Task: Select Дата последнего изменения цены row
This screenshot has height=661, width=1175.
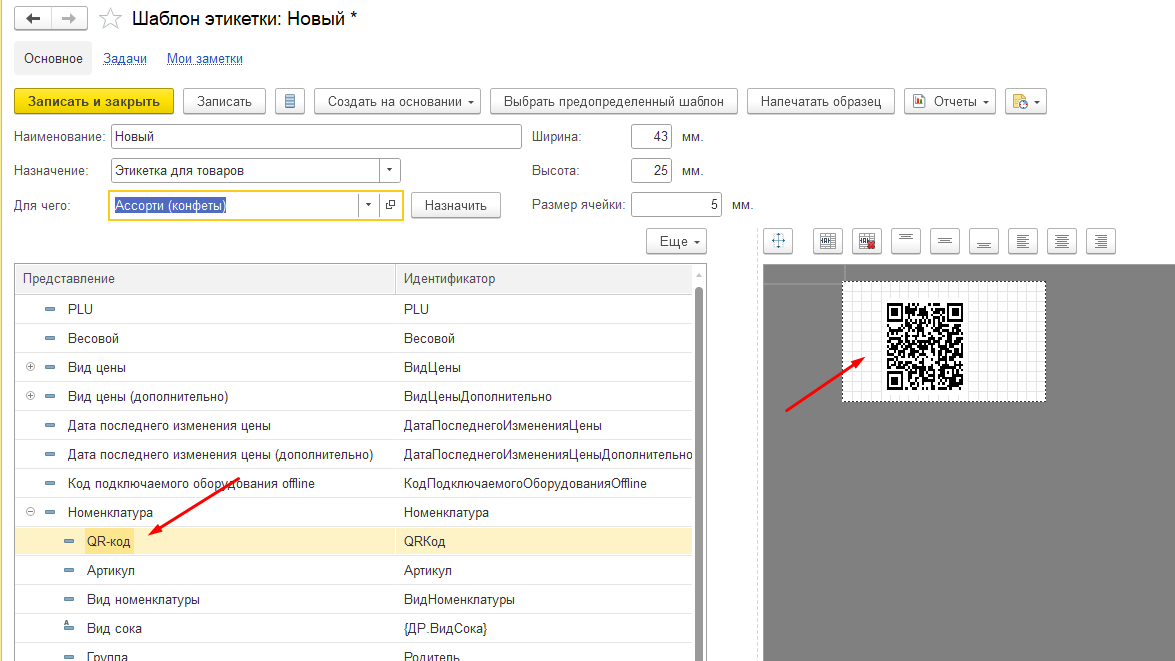Action: (353, 425)
